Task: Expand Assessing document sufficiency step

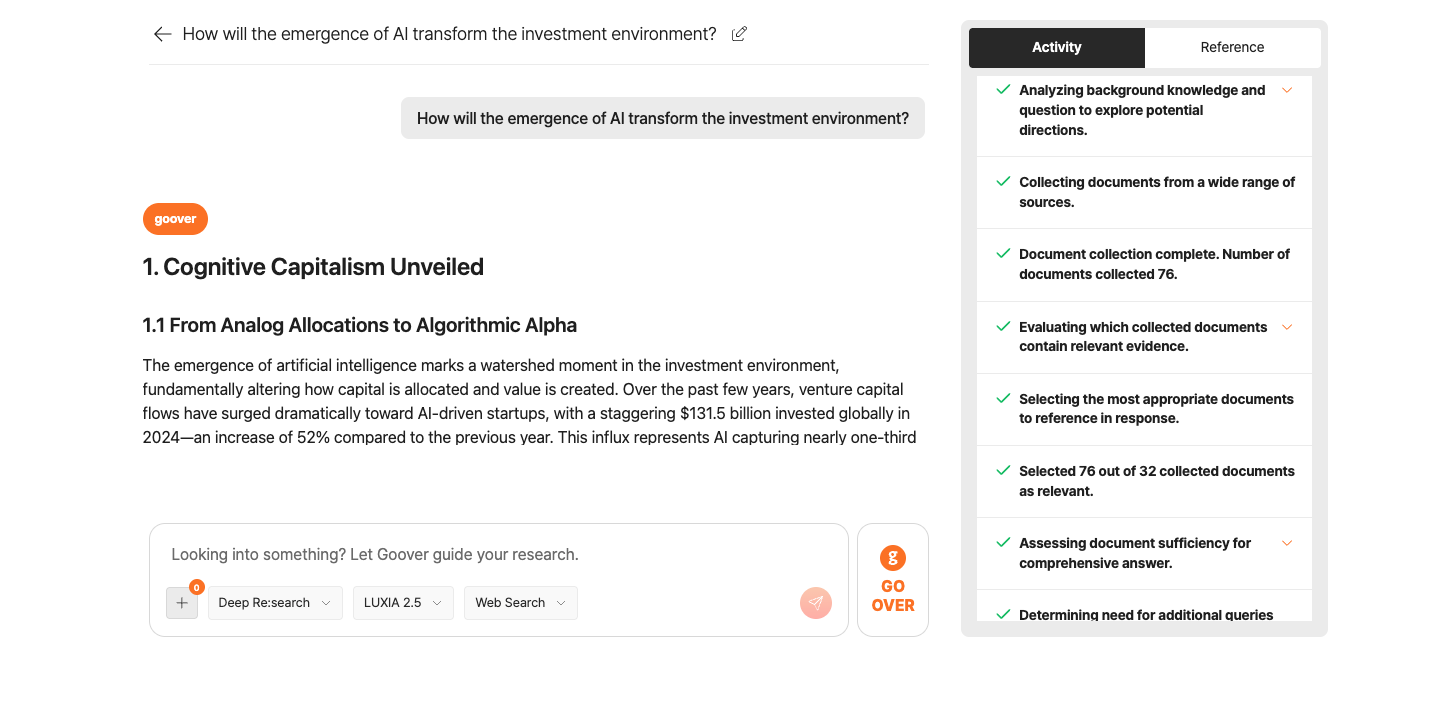Action: [1287, 543]
